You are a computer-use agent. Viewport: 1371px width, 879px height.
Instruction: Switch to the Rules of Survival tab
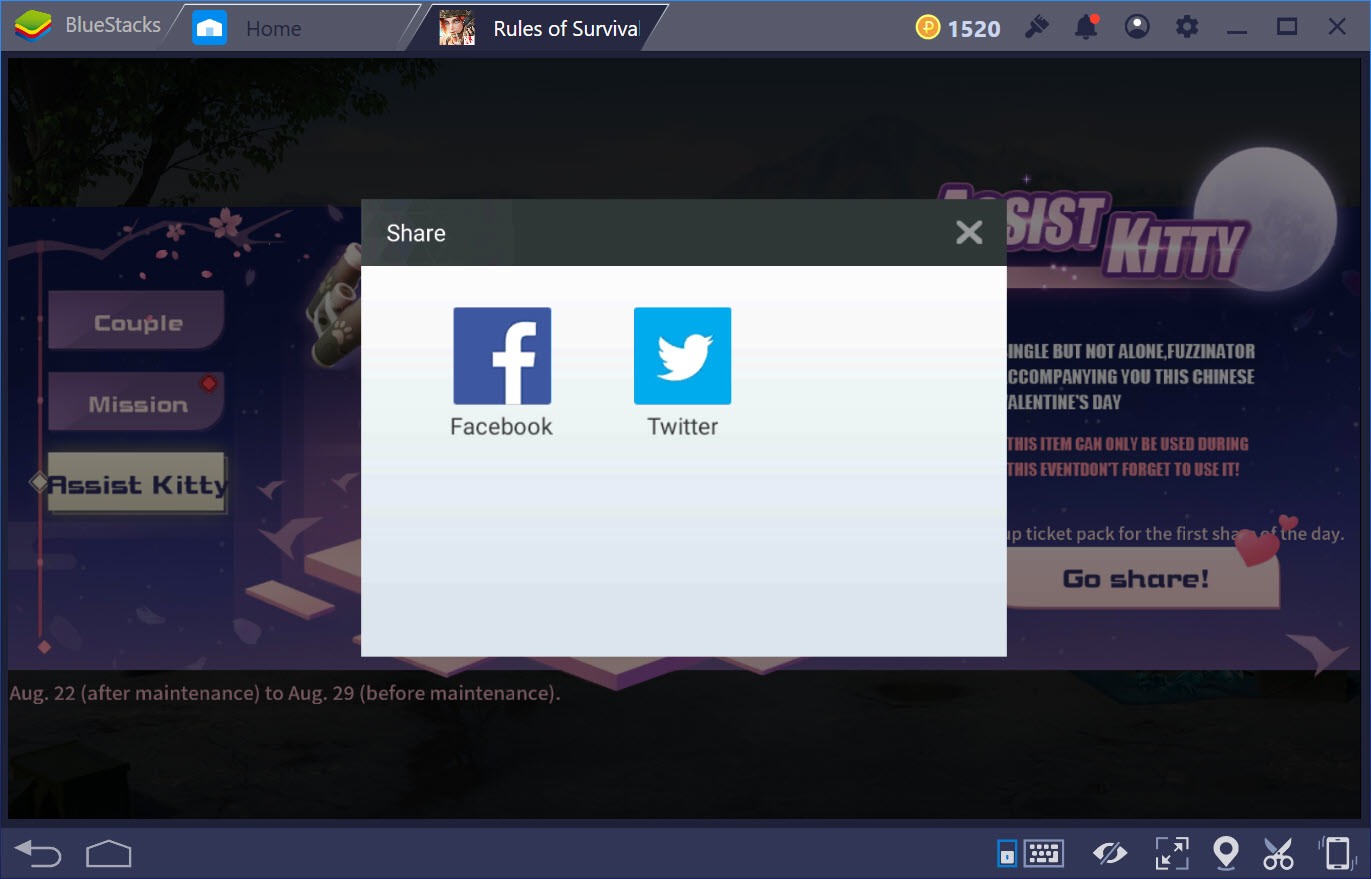(542, 28)
